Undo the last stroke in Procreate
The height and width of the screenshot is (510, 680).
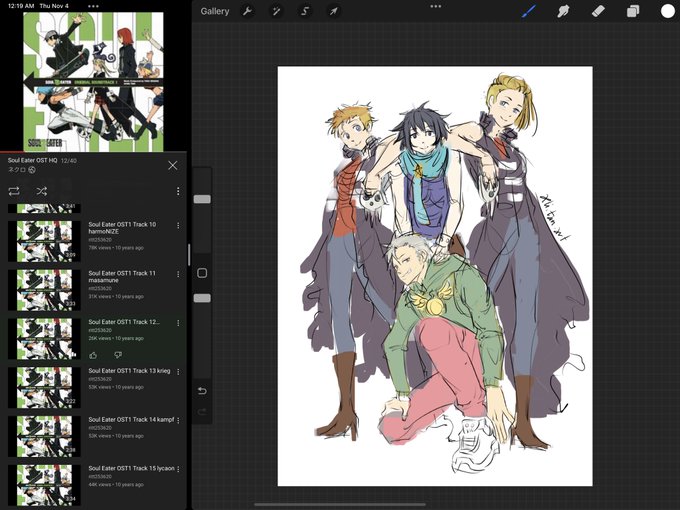(x=202, y=391)
